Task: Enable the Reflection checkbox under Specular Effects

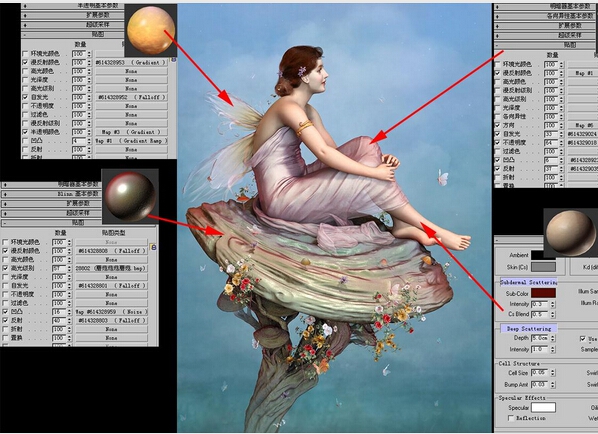Action: tap(510, 418)
